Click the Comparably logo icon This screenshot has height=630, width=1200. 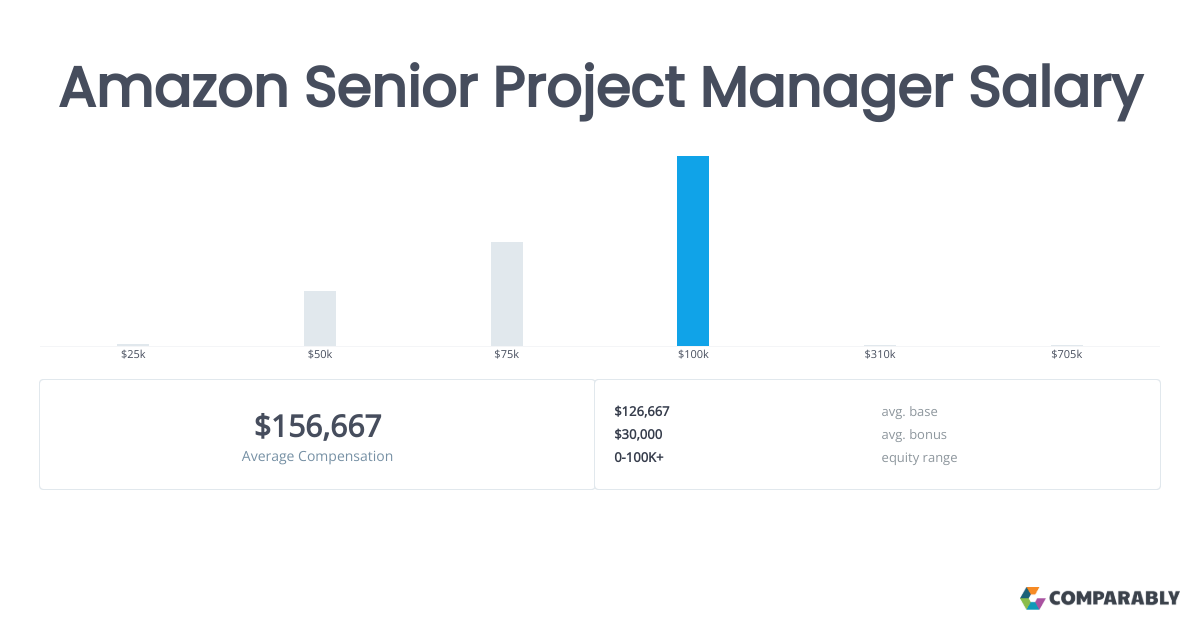tap(1033, 598)
